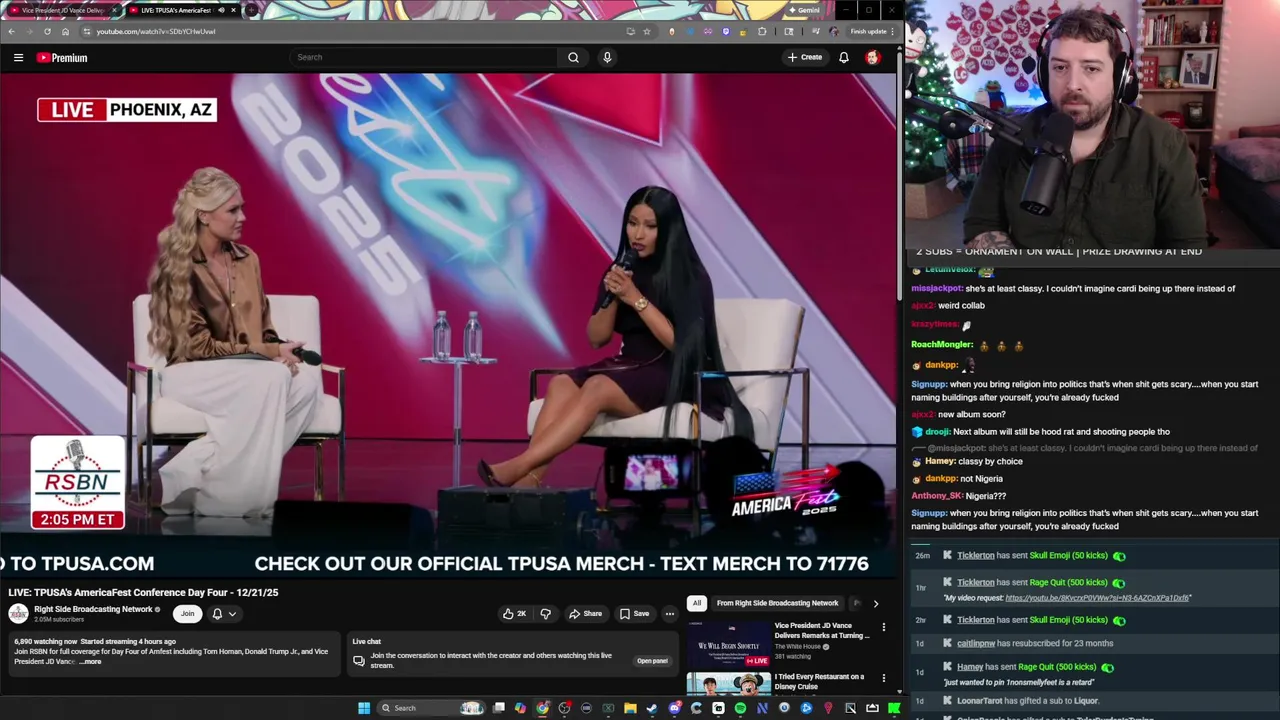Bookmark this page with star icon
Screen dimensions: 1280x720
coord(647,31)
